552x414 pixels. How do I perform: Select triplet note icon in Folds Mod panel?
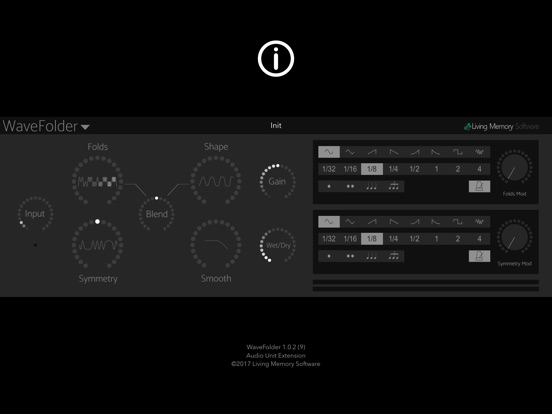tap(372, 186)
